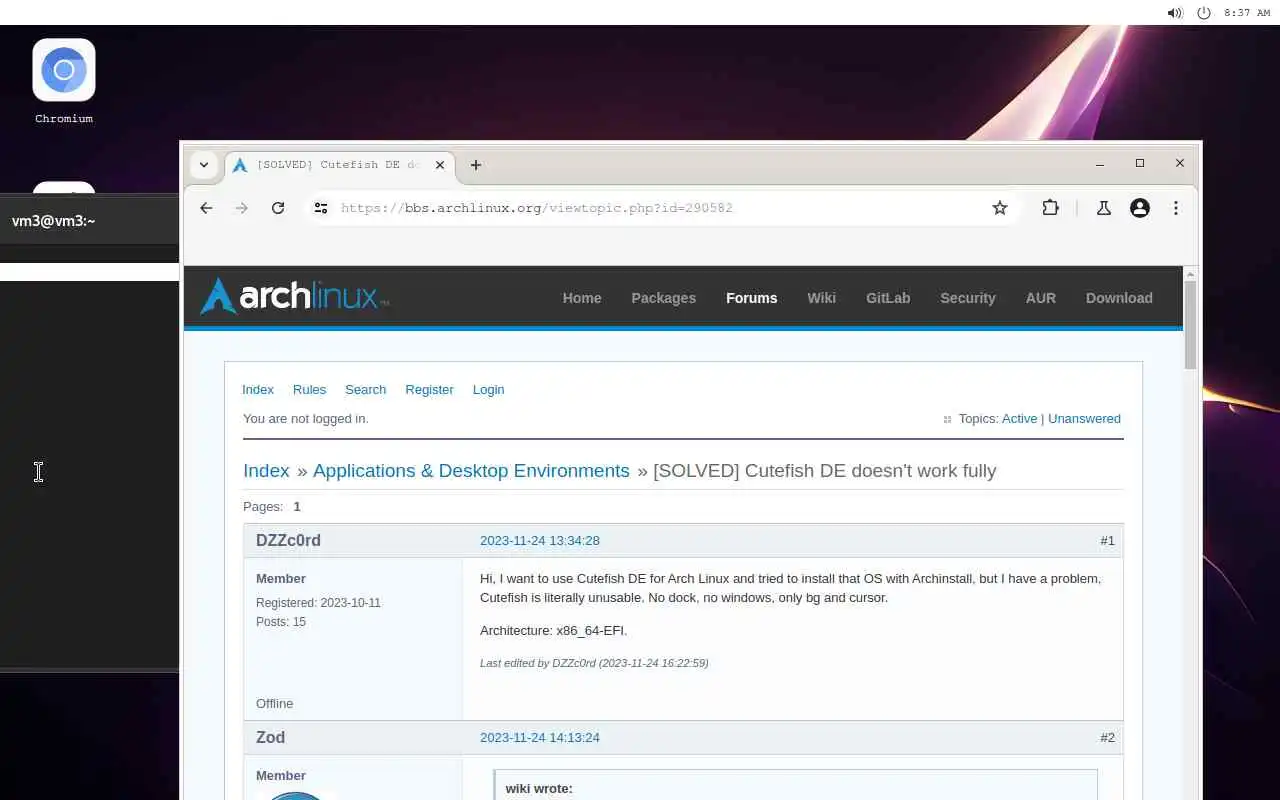The width and height of the screenshot is (1280, 800).
Task: Close the Cutefish DE tab
Action: [440, 165]
